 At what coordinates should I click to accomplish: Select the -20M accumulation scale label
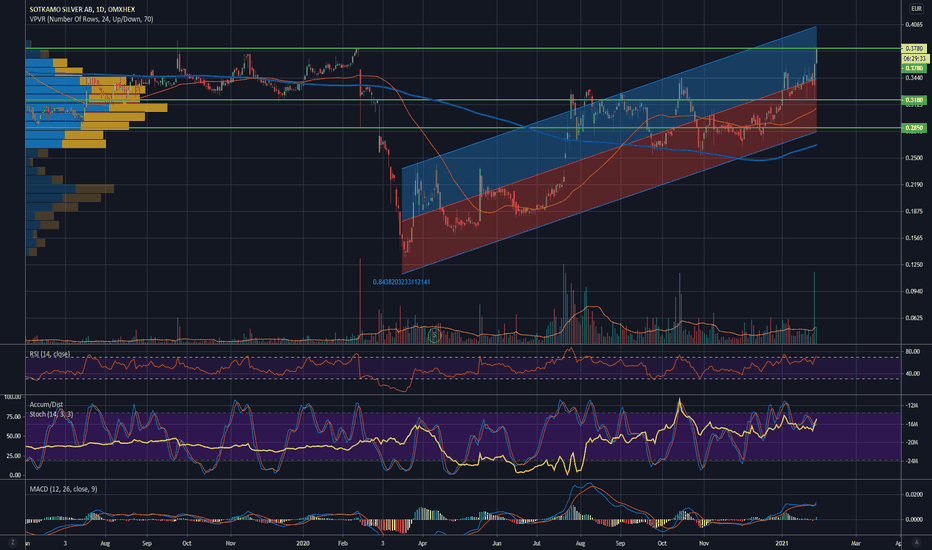pos(912,442)
